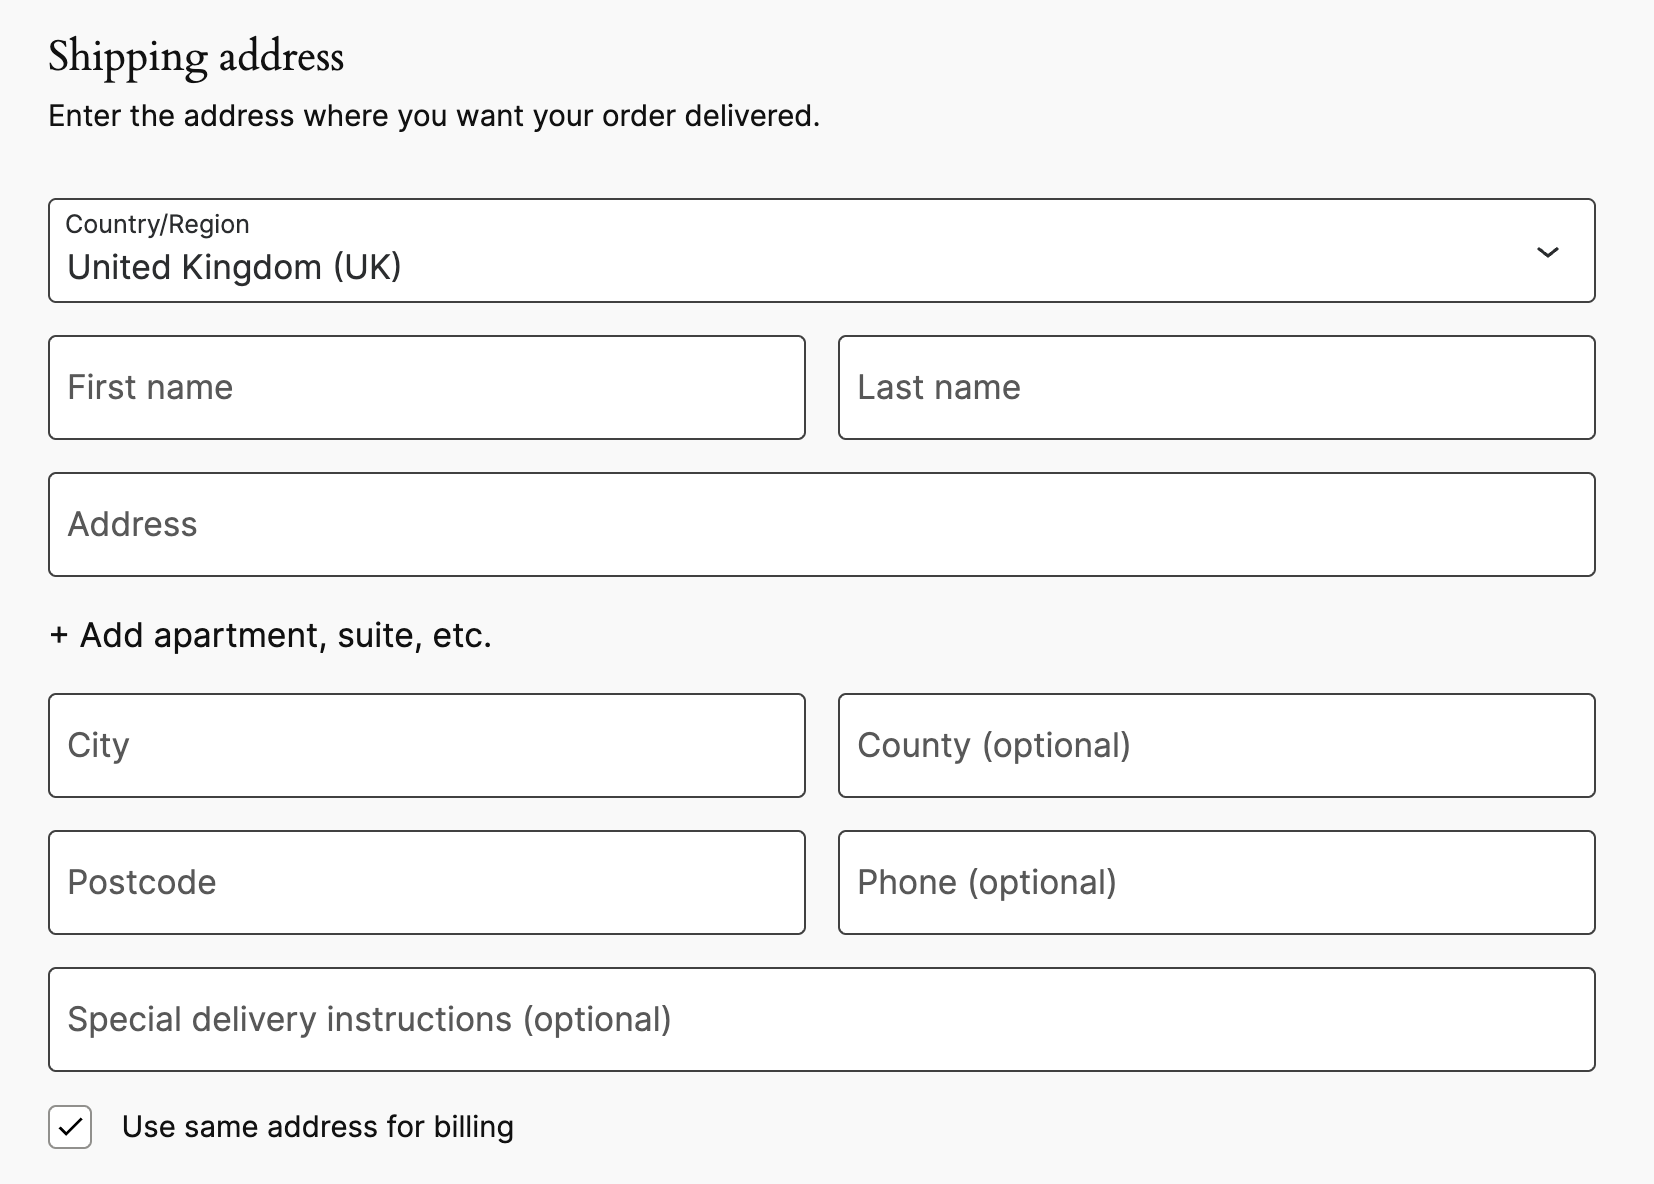This screenshot has height=1184, width=1654.
Task: Focus the County (optional) field
Action: pyautogui.click(x=1217, y=745)
